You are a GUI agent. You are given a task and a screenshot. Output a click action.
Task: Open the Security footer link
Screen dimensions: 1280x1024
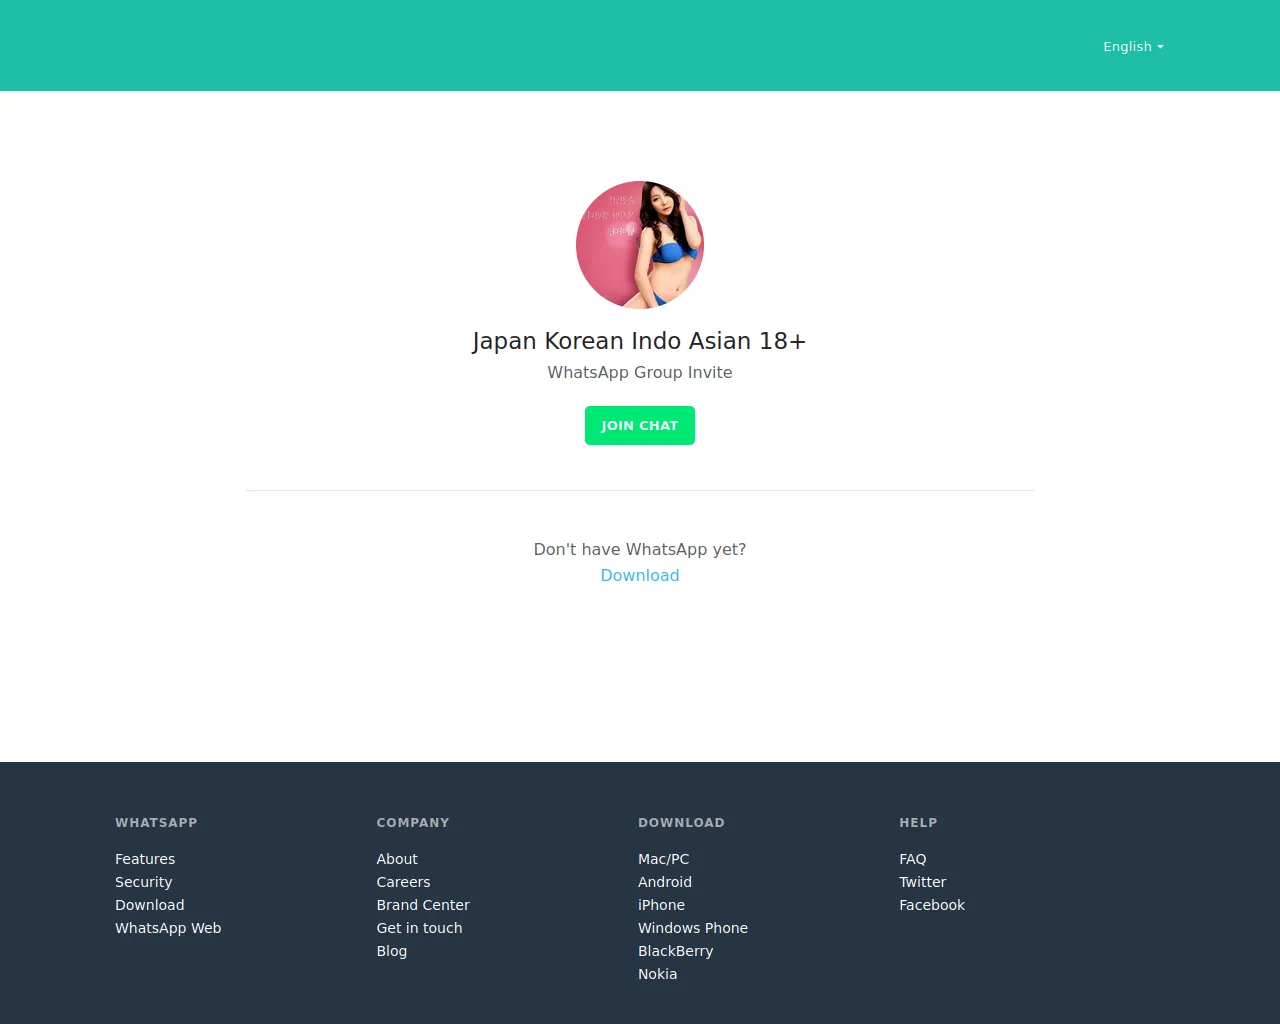point(144,882)
